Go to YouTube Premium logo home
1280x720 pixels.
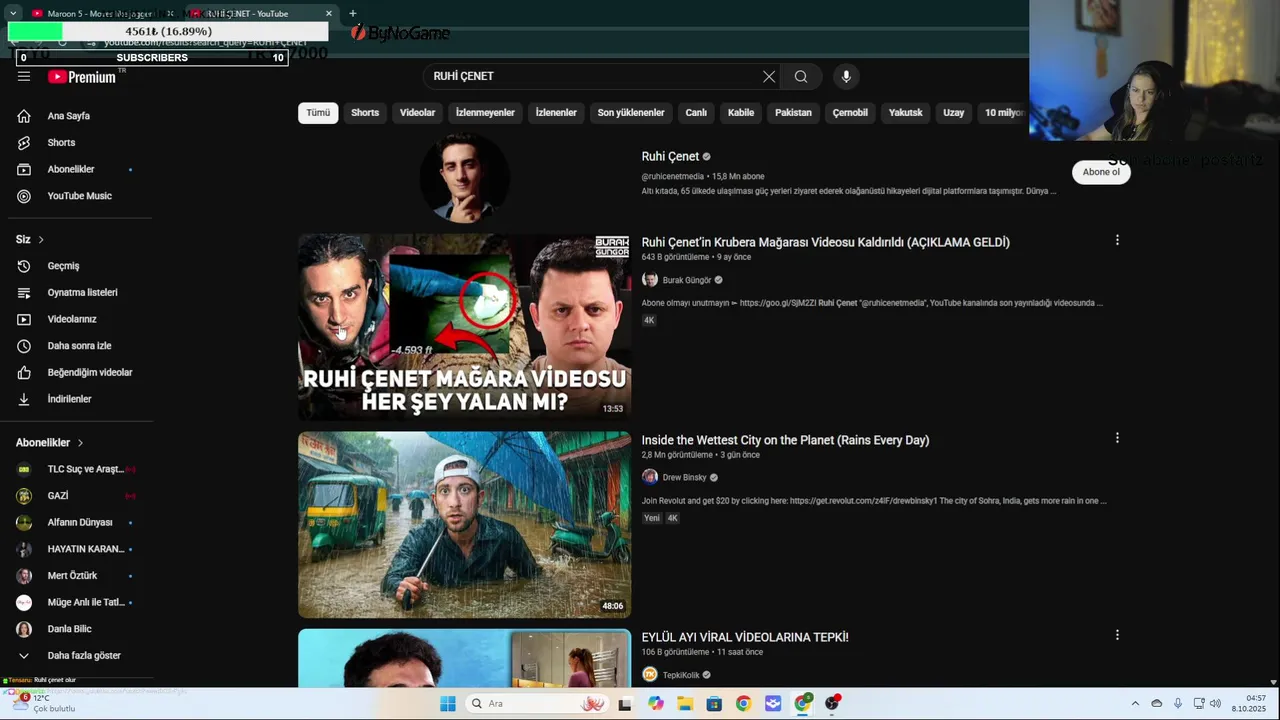tap(82, 77)
